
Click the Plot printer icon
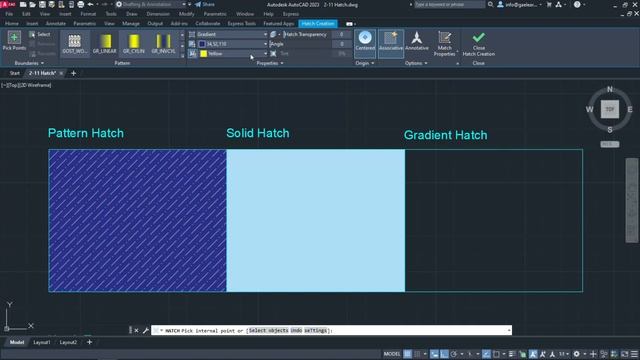point(81,4)
